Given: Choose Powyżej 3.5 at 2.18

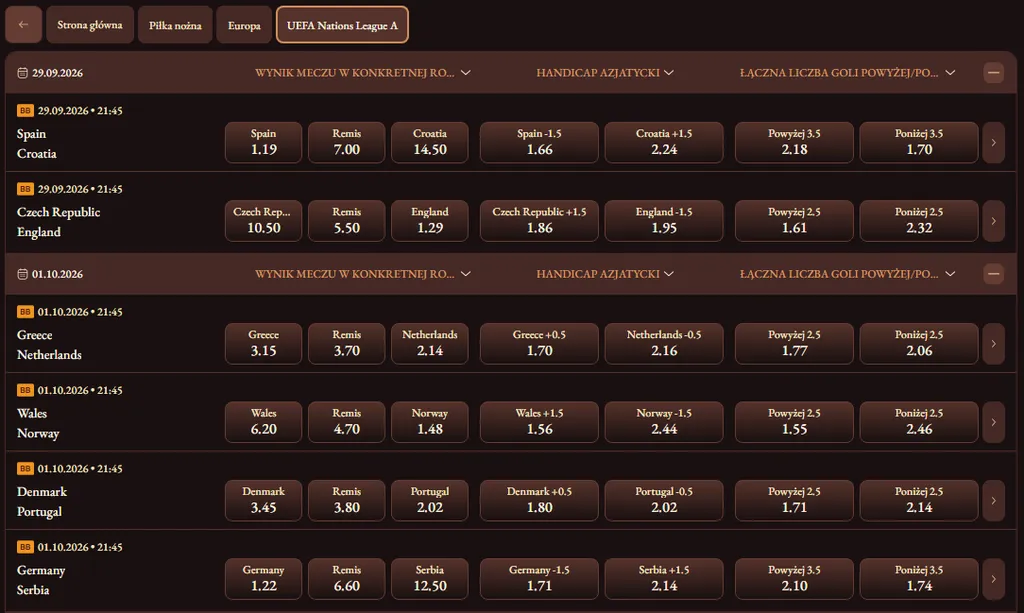Looking at the screenshot, I should point(794,142).
